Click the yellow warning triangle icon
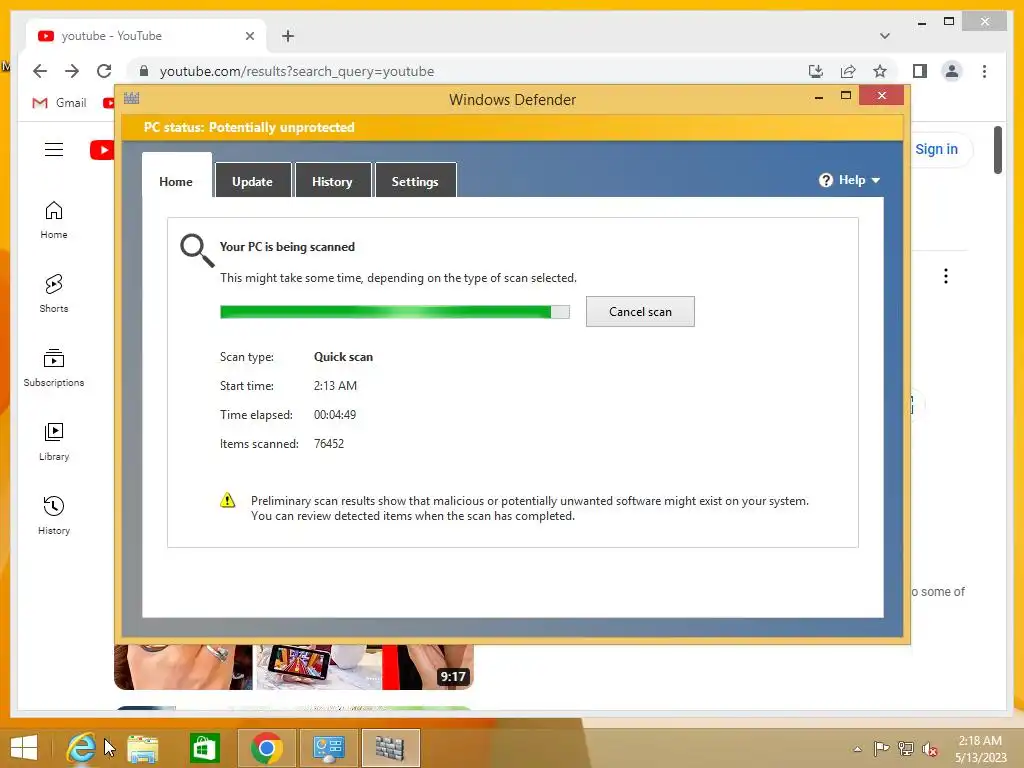1024x768 pixels. 227,500
